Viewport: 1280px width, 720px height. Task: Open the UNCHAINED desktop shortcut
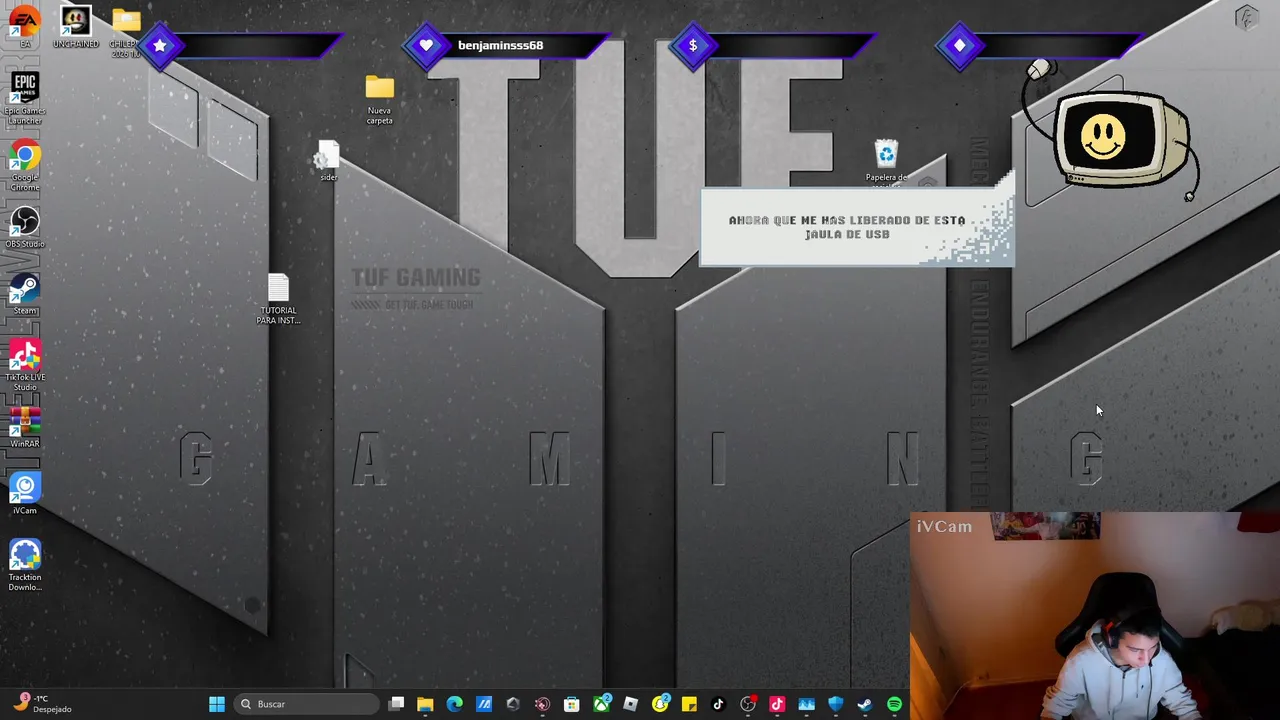coord(75,26)
